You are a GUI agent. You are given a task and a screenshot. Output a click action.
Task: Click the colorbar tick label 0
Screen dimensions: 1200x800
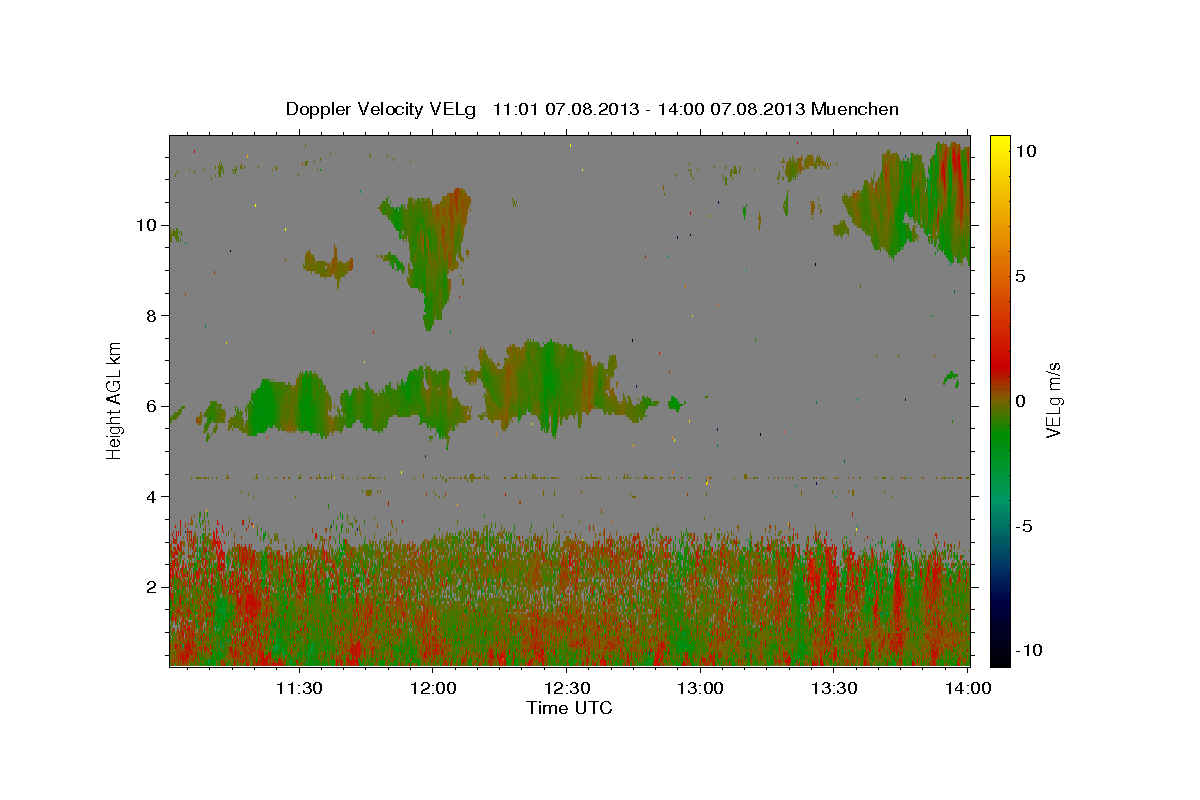click(x=1019, y=401)
